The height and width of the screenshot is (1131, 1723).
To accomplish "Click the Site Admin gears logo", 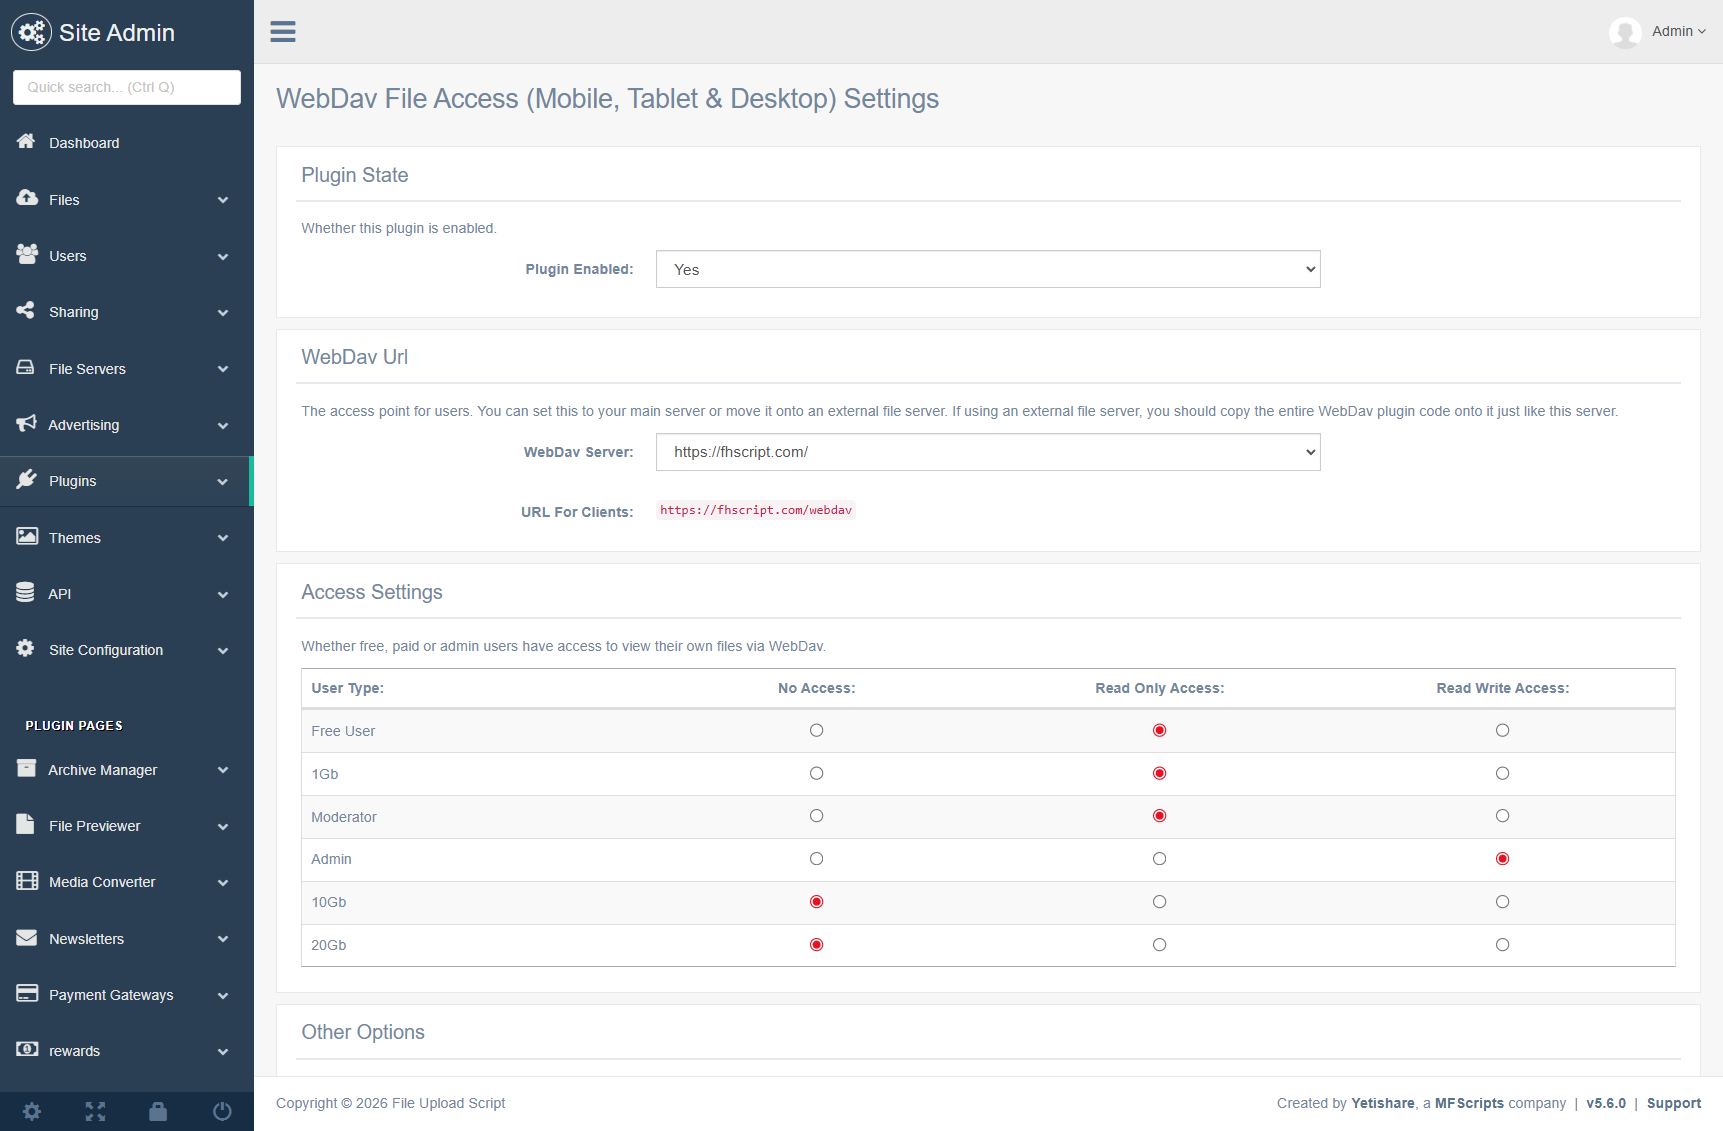I will click(x=31, y=33).
